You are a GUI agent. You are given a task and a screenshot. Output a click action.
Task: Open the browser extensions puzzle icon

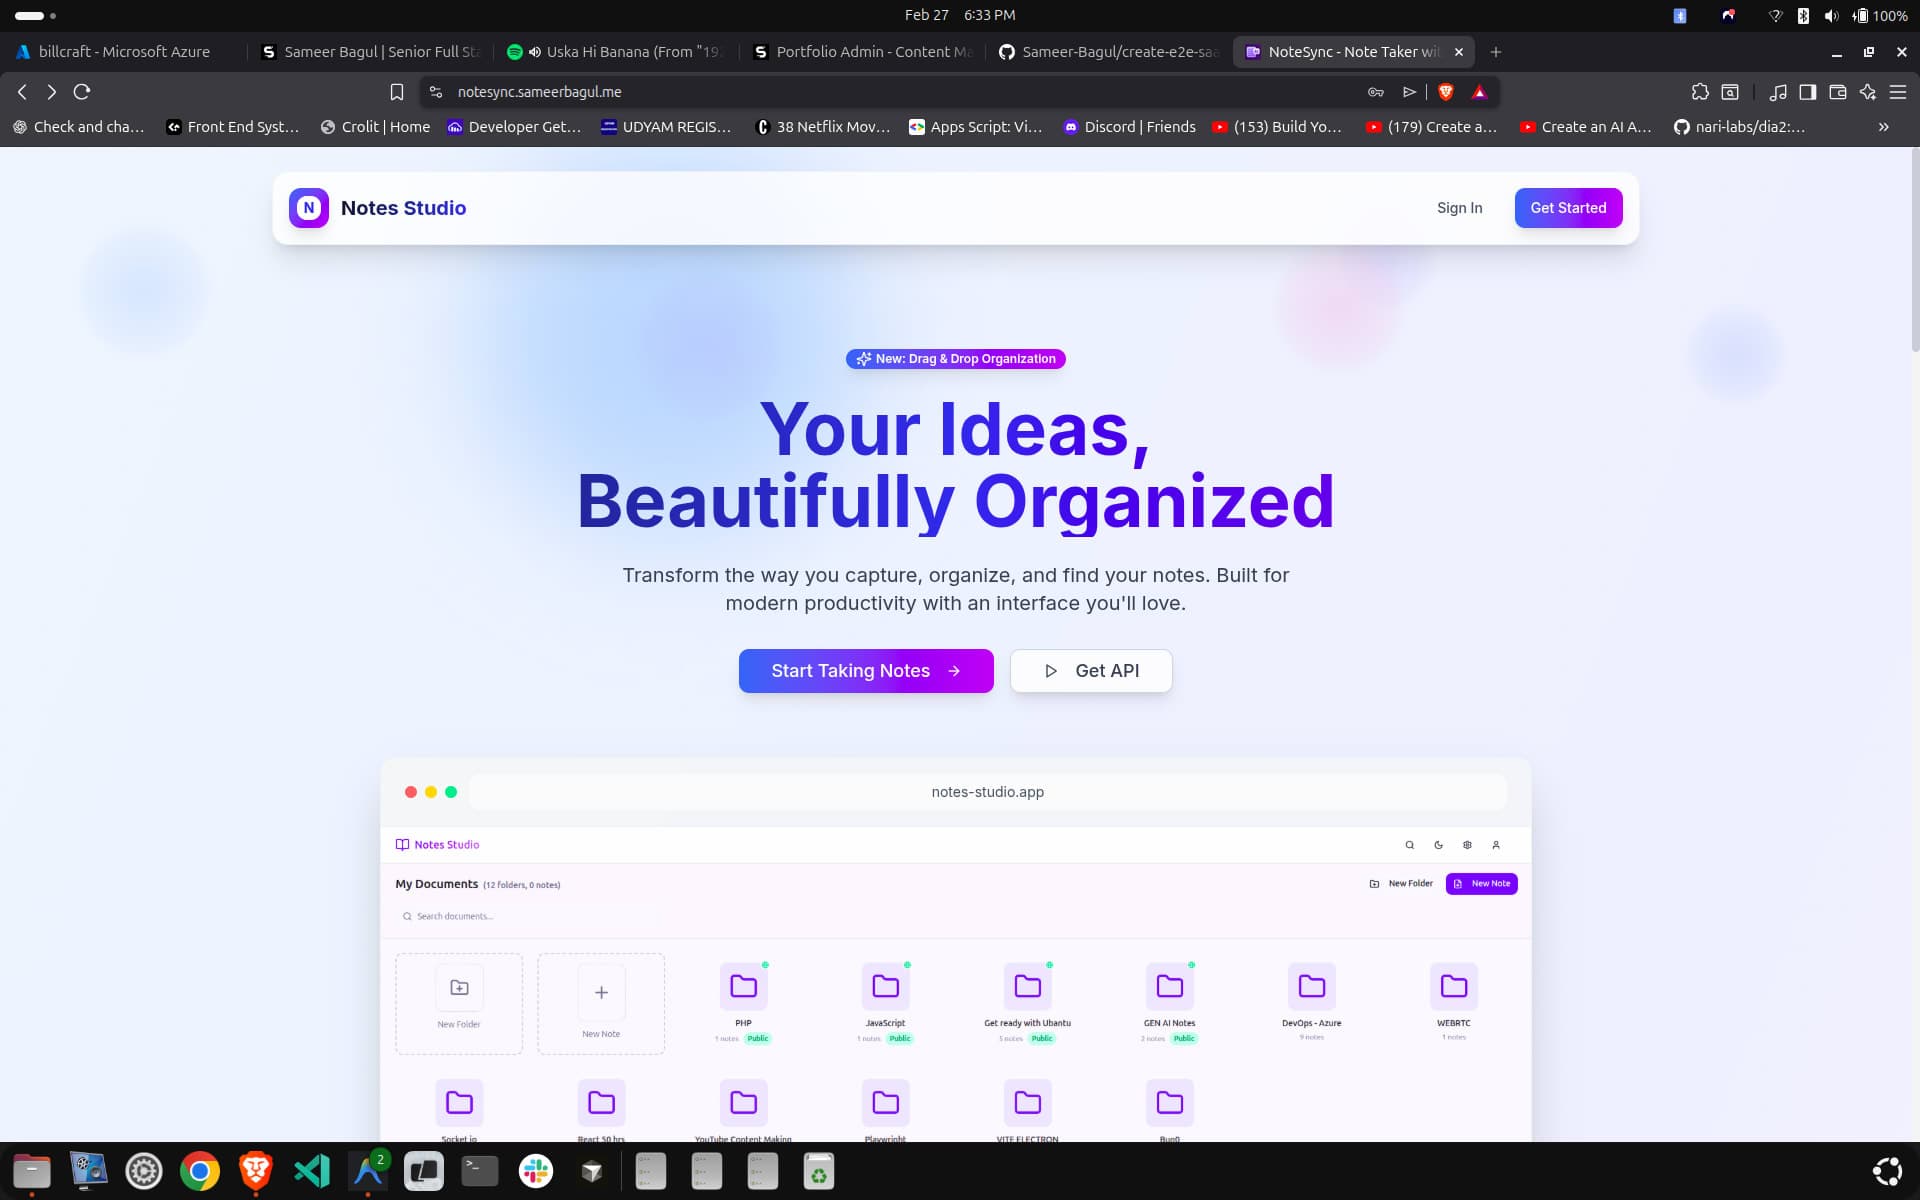1699,91
